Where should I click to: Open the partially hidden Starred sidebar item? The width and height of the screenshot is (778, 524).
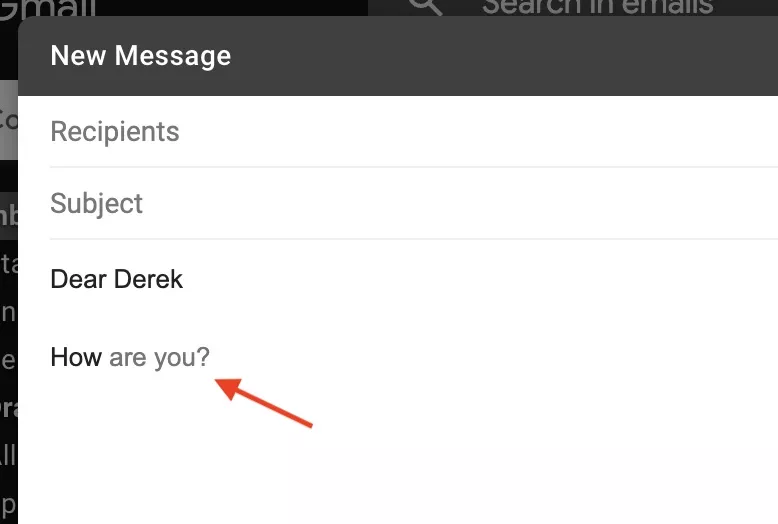8,264
